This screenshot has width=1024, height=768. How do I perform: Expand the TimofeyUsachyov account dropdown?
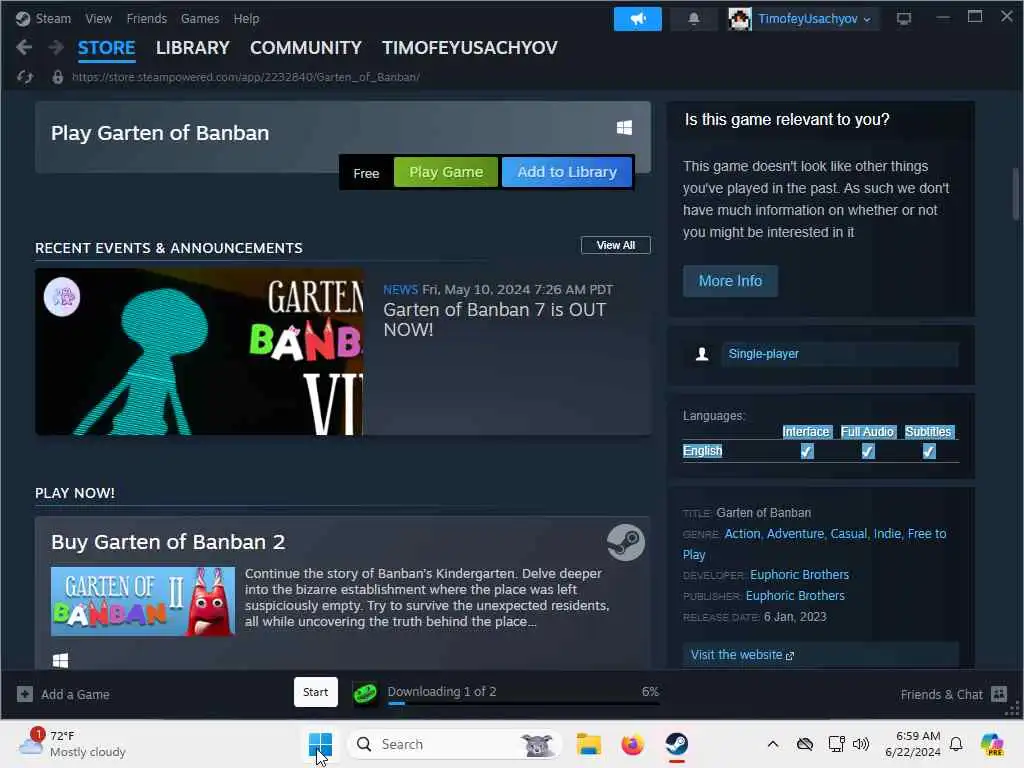(867, 20)
